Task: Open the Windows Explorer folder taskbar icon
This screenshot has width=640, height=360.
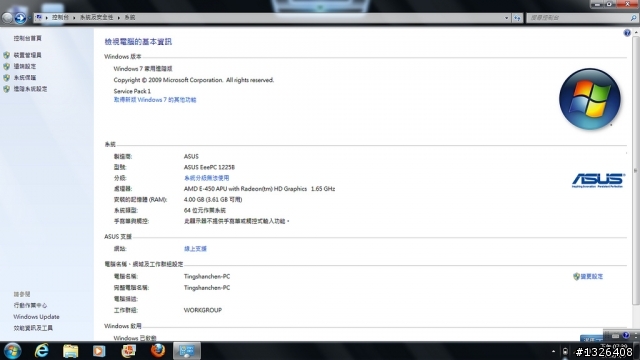Action: tap(70, 351)
